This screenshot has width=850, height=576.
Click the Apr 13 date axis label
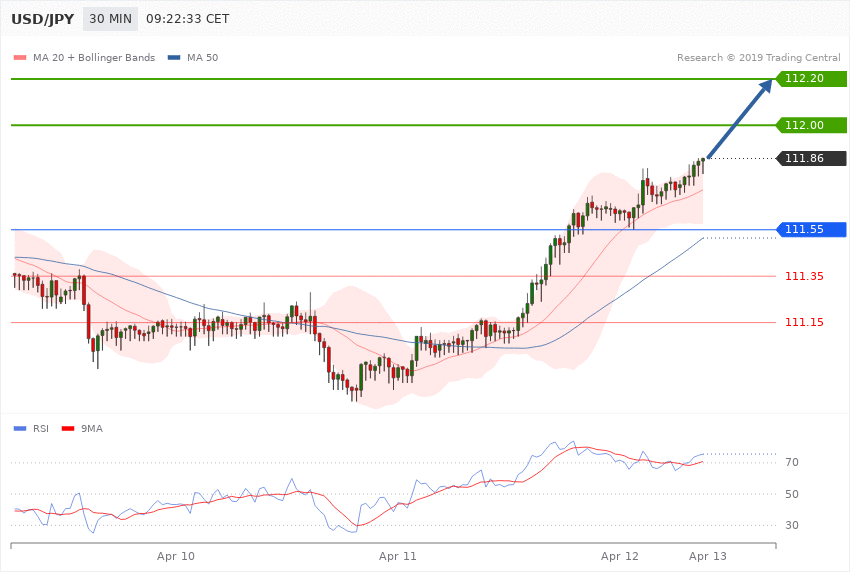click(707, 556)
